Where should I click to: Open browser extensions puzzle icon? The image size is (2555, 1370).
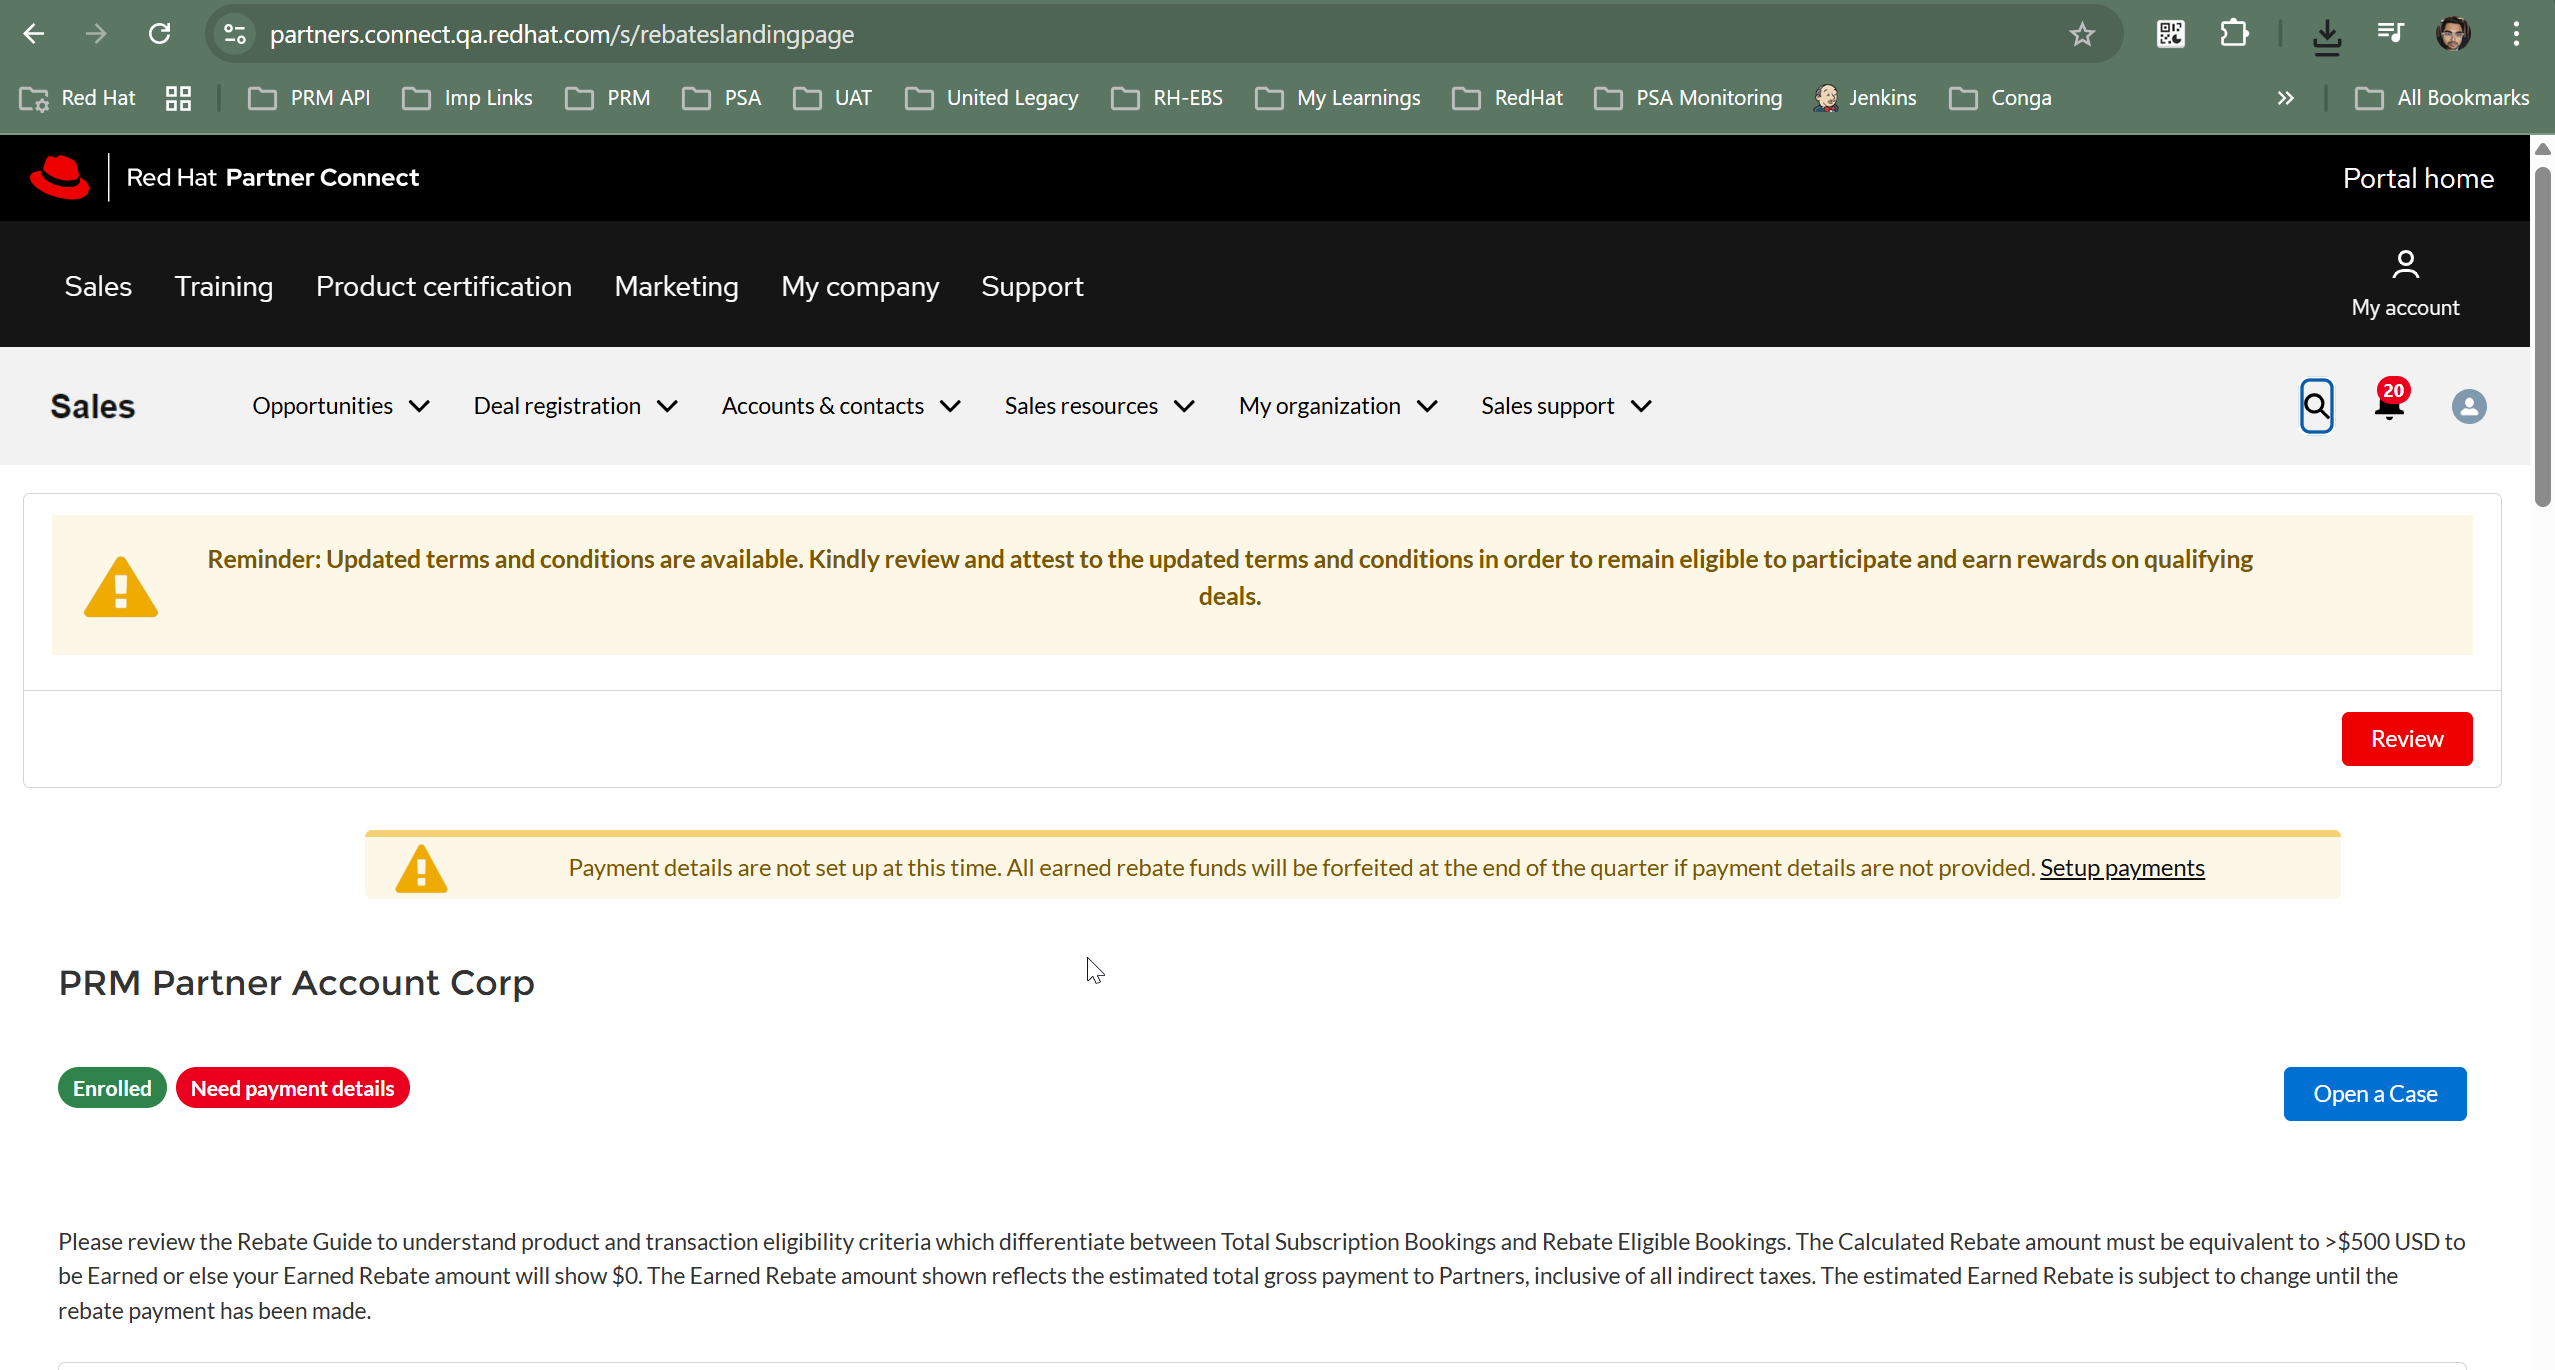click(2234, 34)
